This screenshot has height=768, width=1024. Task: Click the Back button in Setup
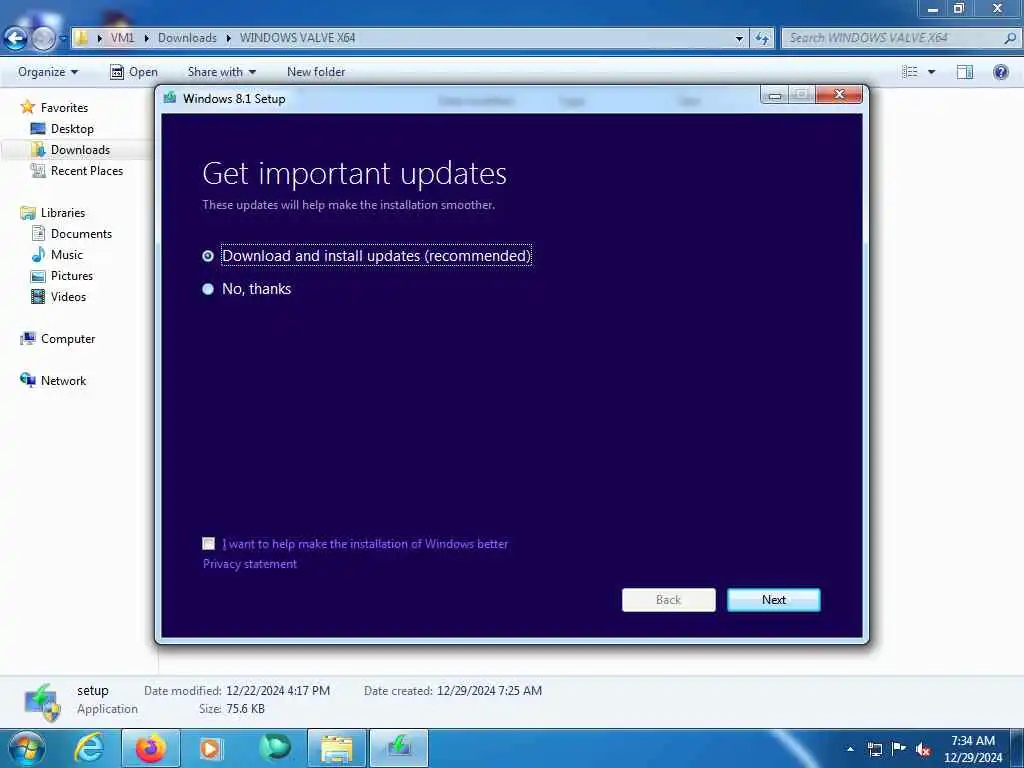[668, 600]
